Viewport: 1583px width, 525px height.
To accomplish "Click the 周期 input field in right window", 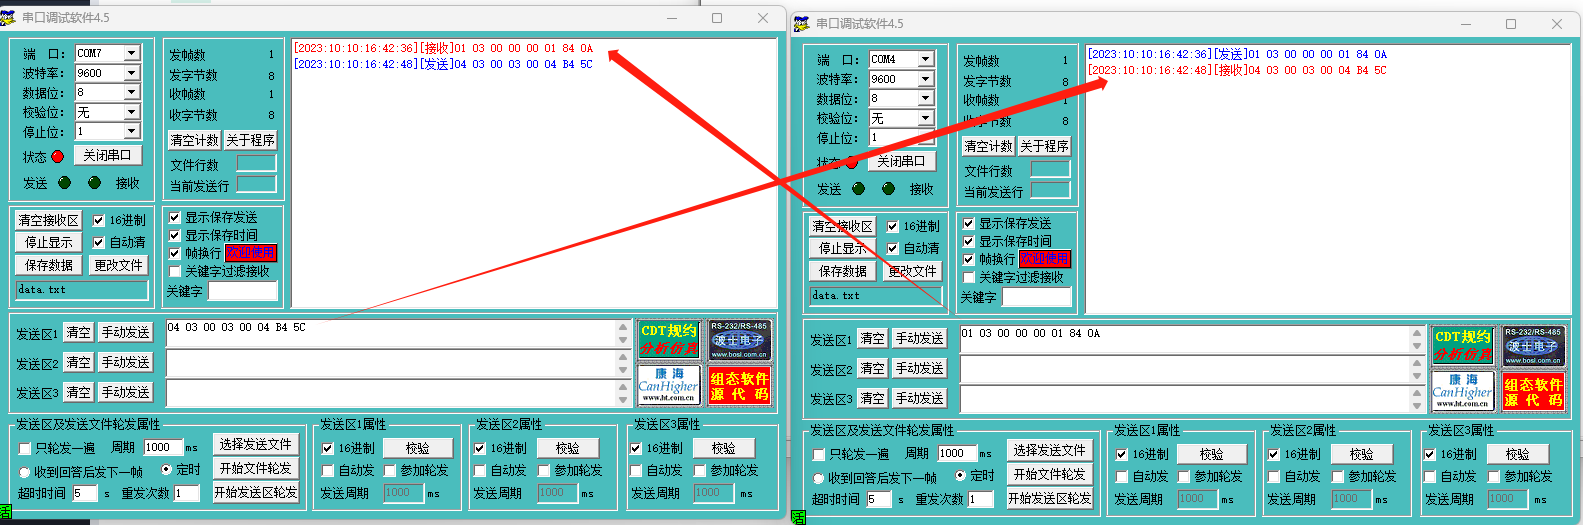I will click(x=957, y=453).
